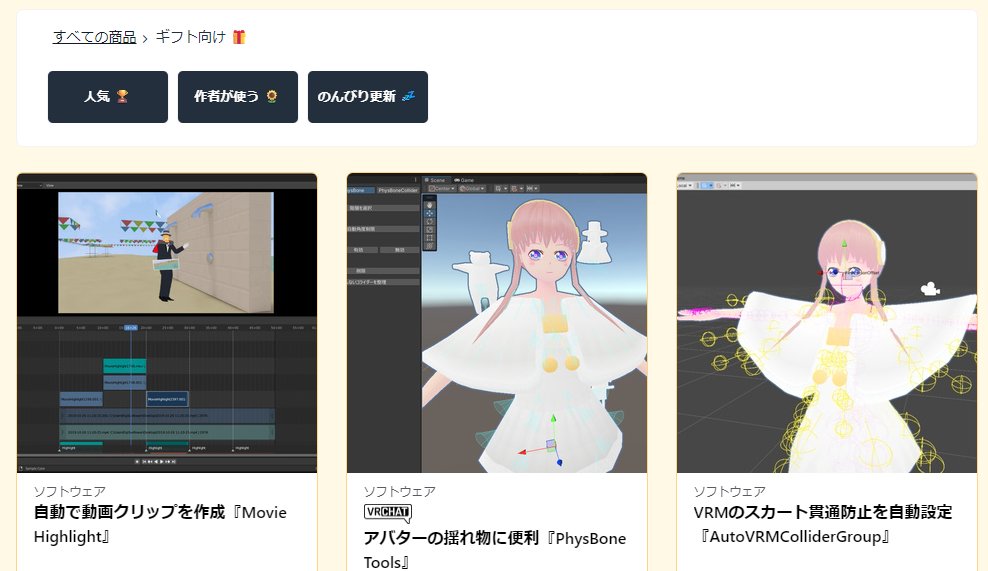The image size is (988, 571).
Task: Click the ギフト向け breadcrumb text
Action: click(x=190, y=37)
